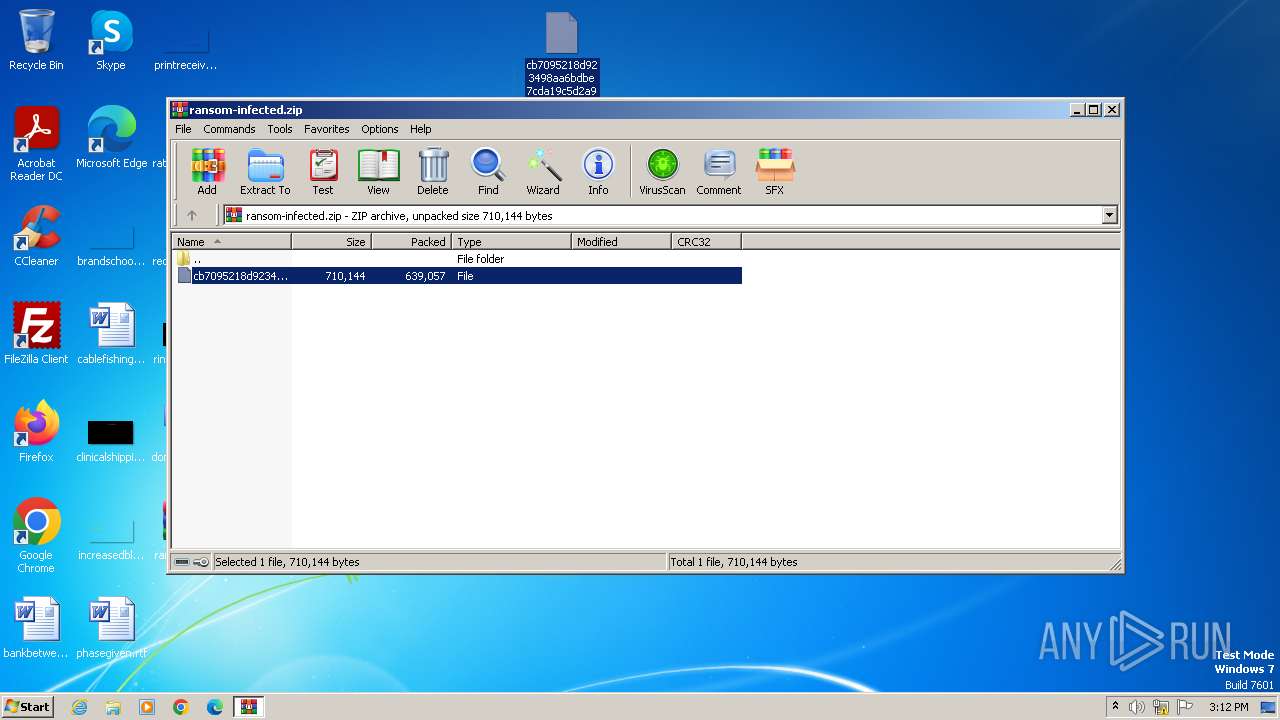Open the Comment tool
This screenshot has height=720, width=1280.
pos(719,172)
